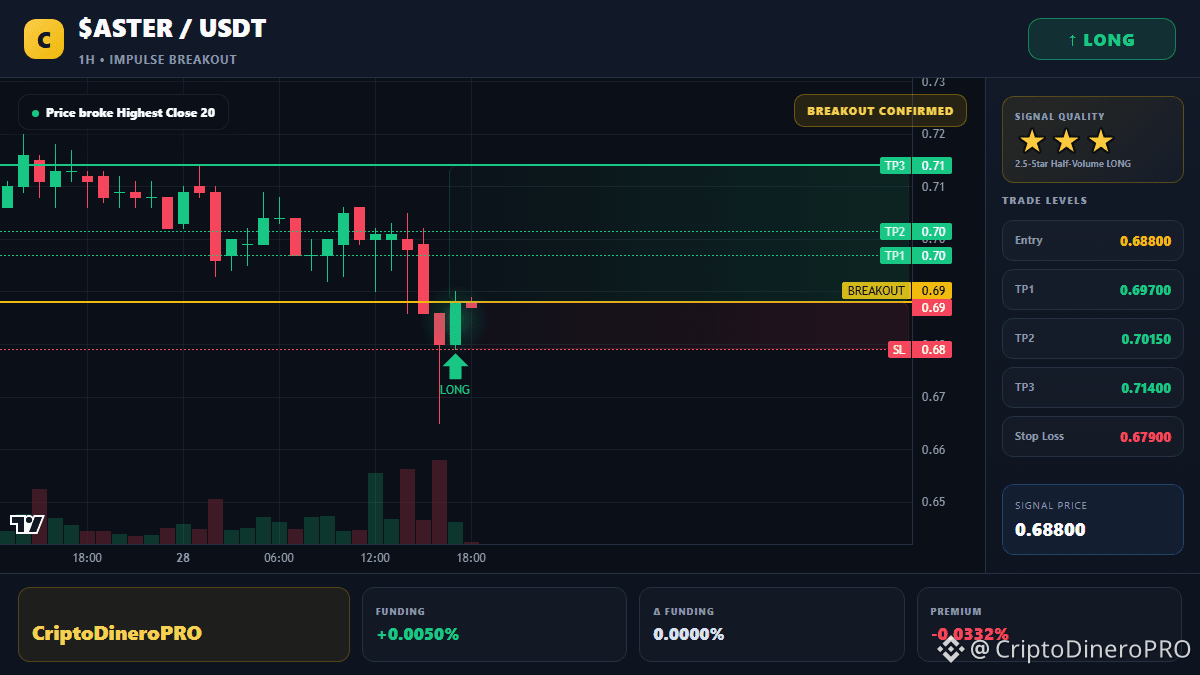Viewport: 1200px width, 675px height.
Task: Click the 1H • IMPULSE BREAKOUT subtitle
Action: coord(157,60)
